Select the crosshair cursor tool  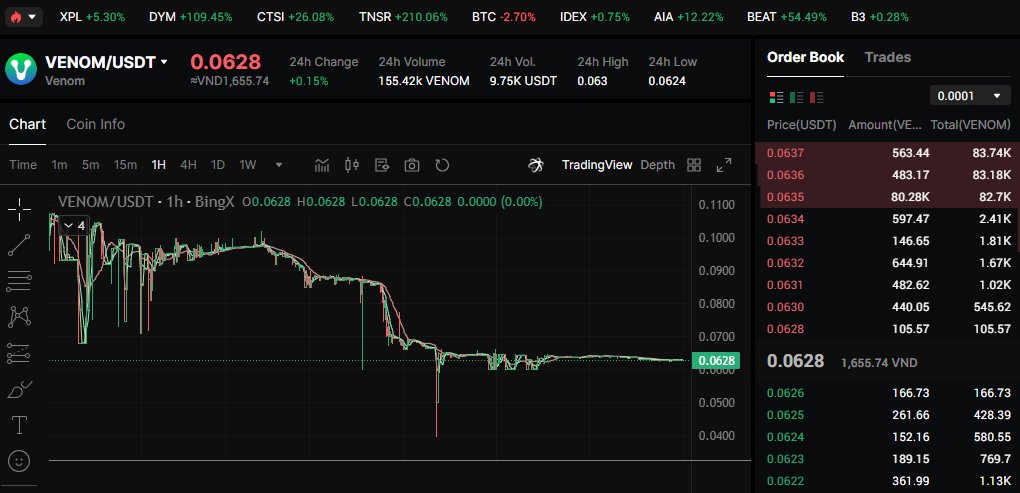[x=20, y=209]
